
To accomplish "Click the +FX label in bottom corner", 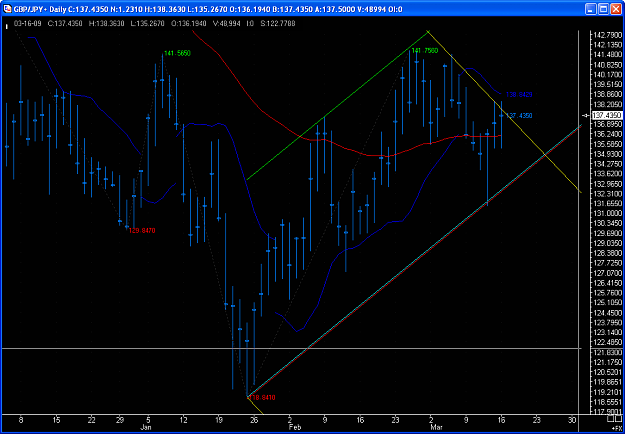I will pyautogui.click(x=616, y=427).
